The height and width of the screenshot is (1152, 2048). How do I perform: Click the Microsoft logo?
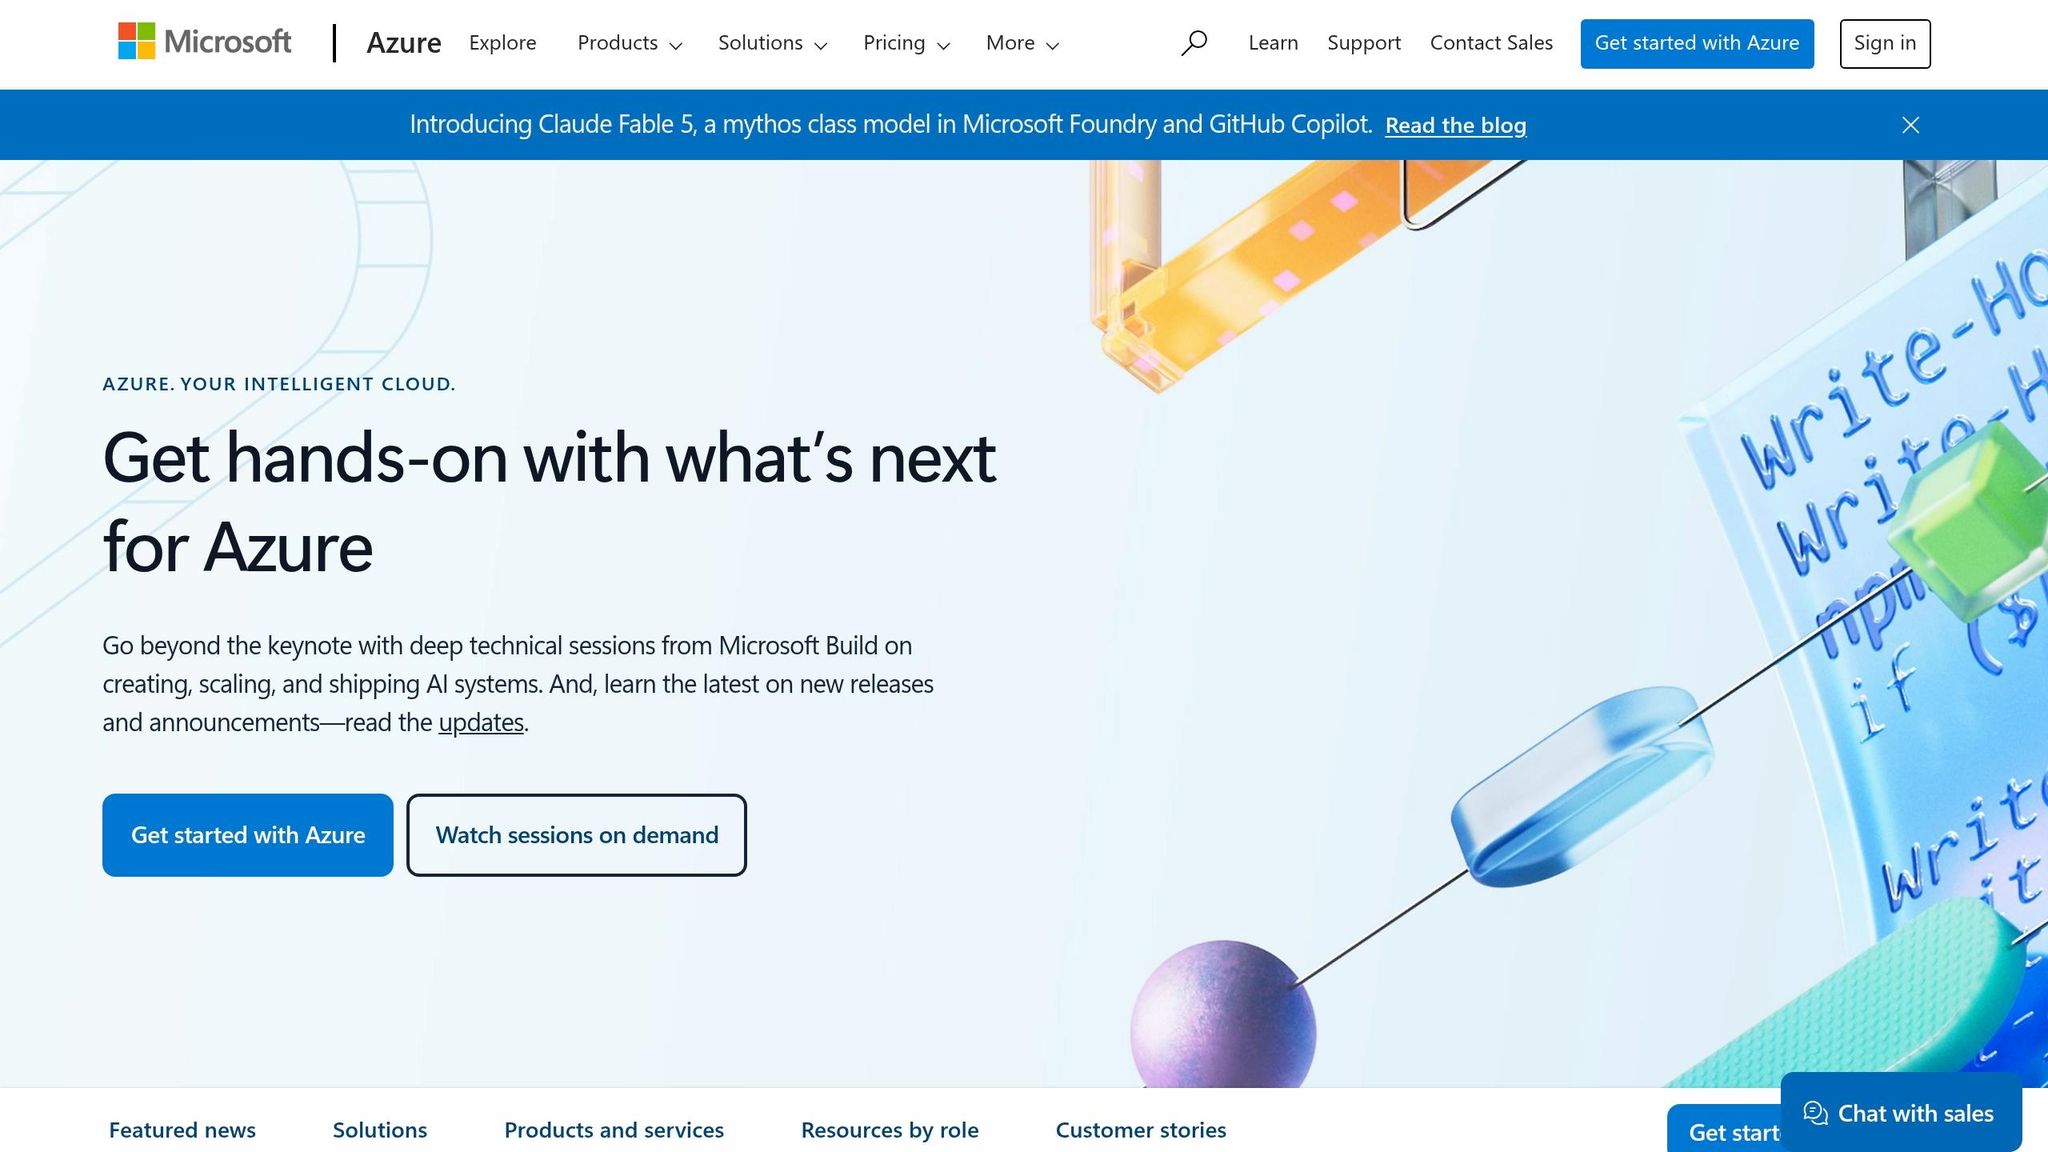coord(205,42)
